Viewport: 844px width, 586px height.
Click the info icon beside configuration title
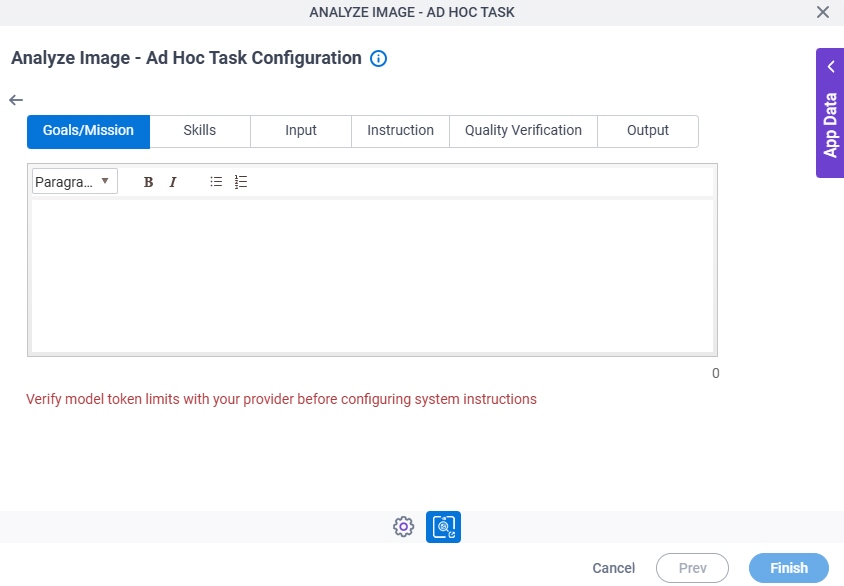point(378,58)
